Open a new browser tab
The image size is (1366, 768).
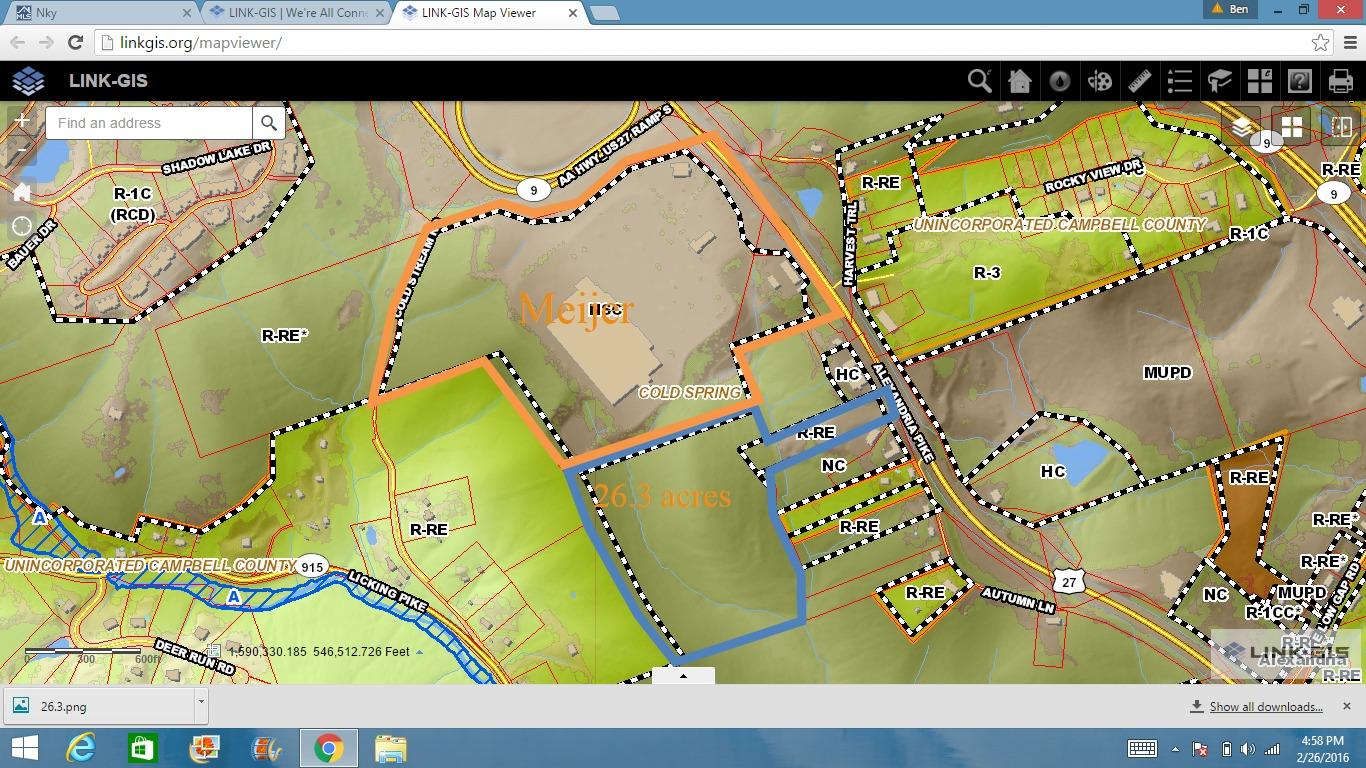pyautogui.click(x=605, y=13)
